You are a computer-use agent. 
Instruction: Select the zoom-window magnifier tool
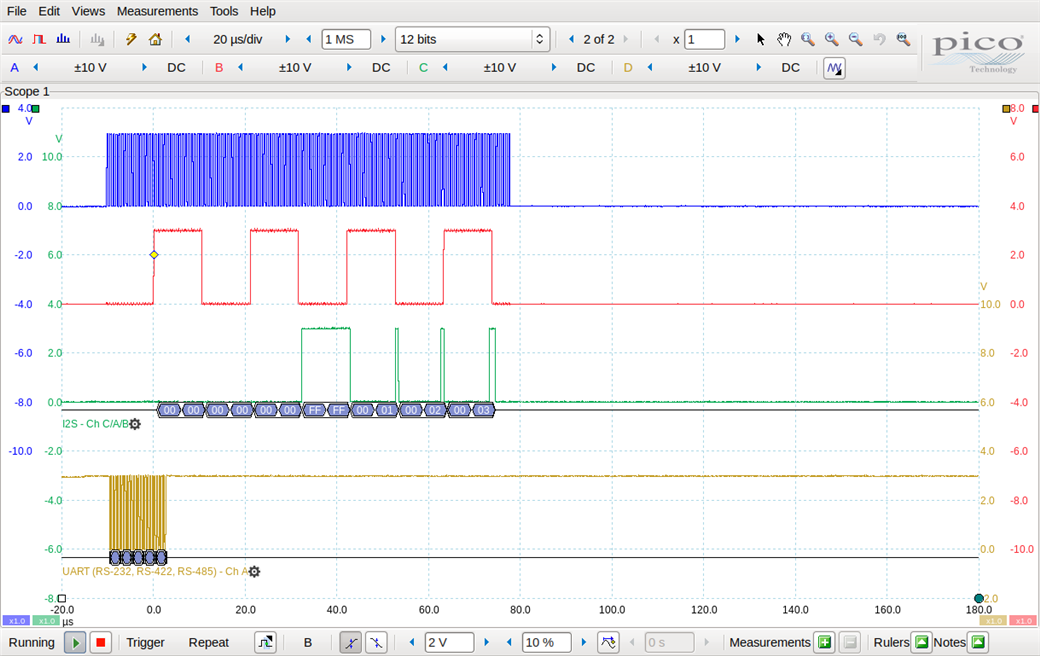(x=807, y=39)
